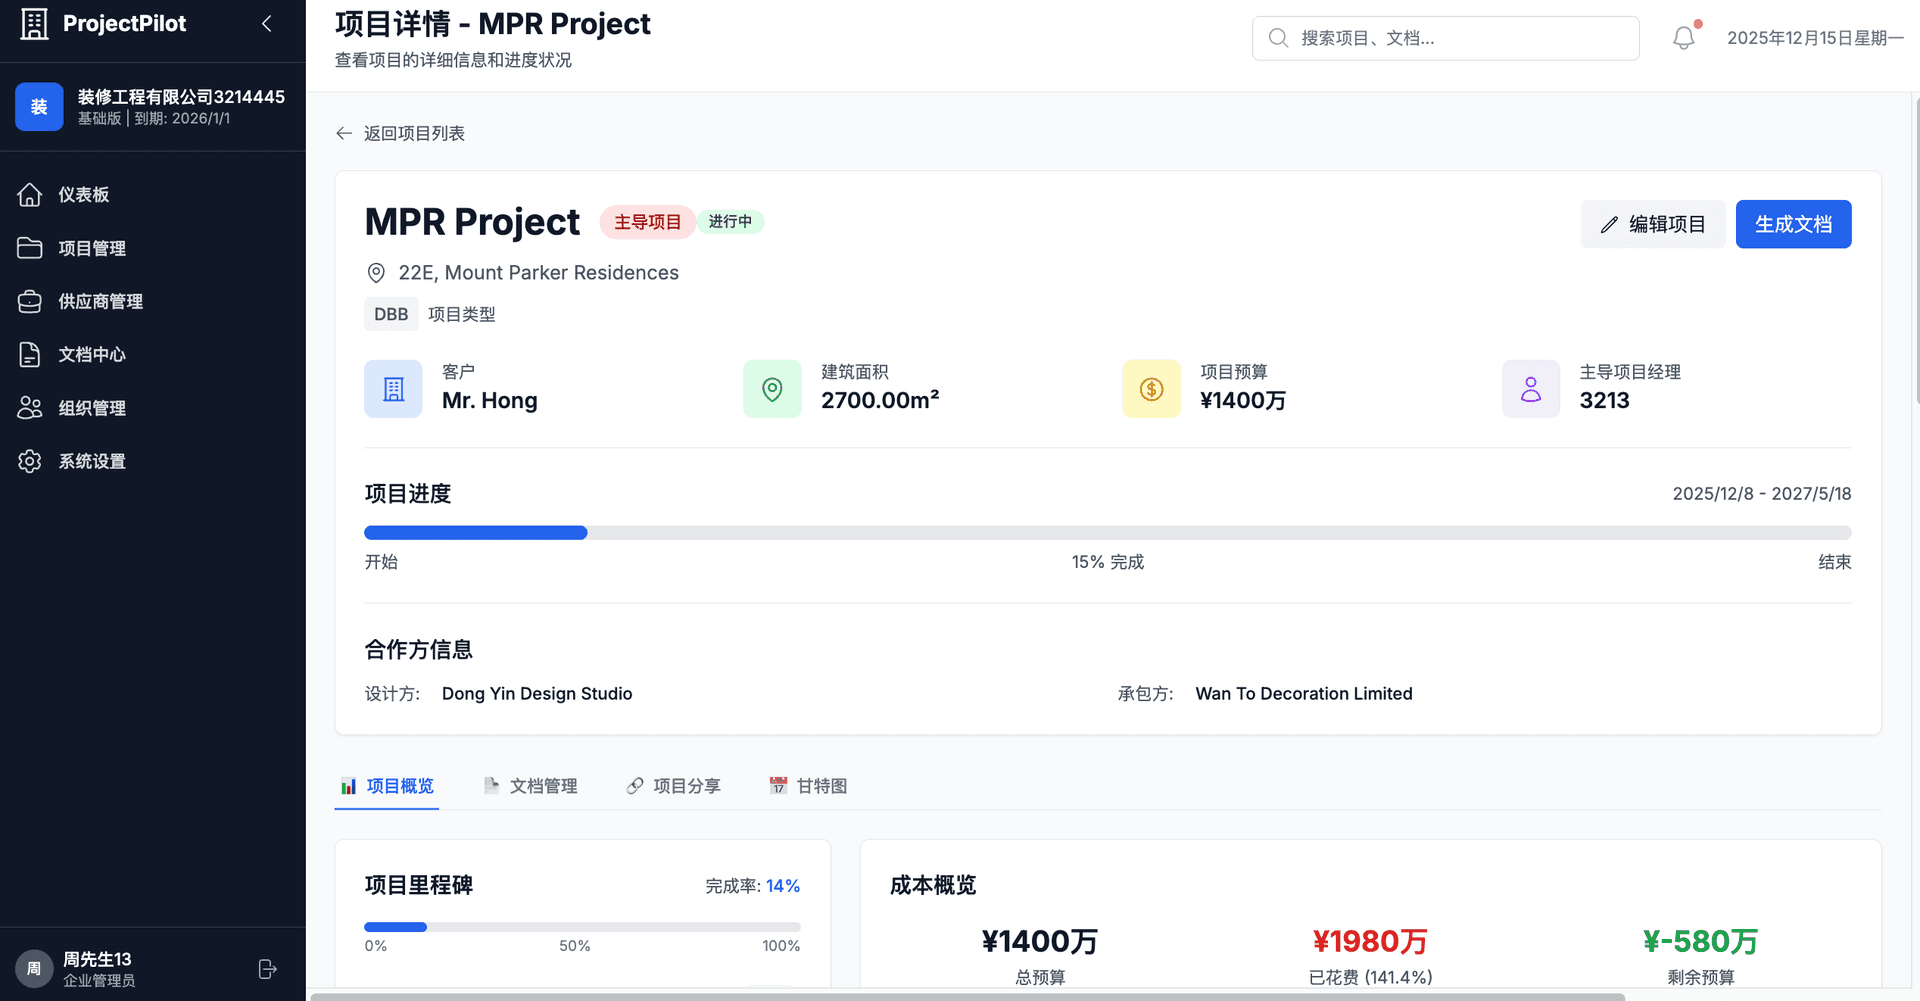Open 供应商管理 from the sidebar
The height and width of the screenshot is (1001, 1920).
30,301
